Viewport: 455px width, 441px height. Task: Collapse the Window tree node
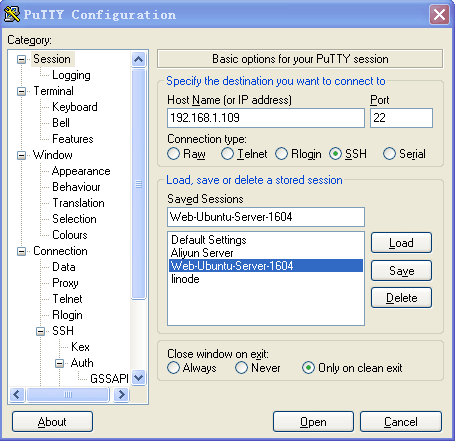(x=21, y=155)
